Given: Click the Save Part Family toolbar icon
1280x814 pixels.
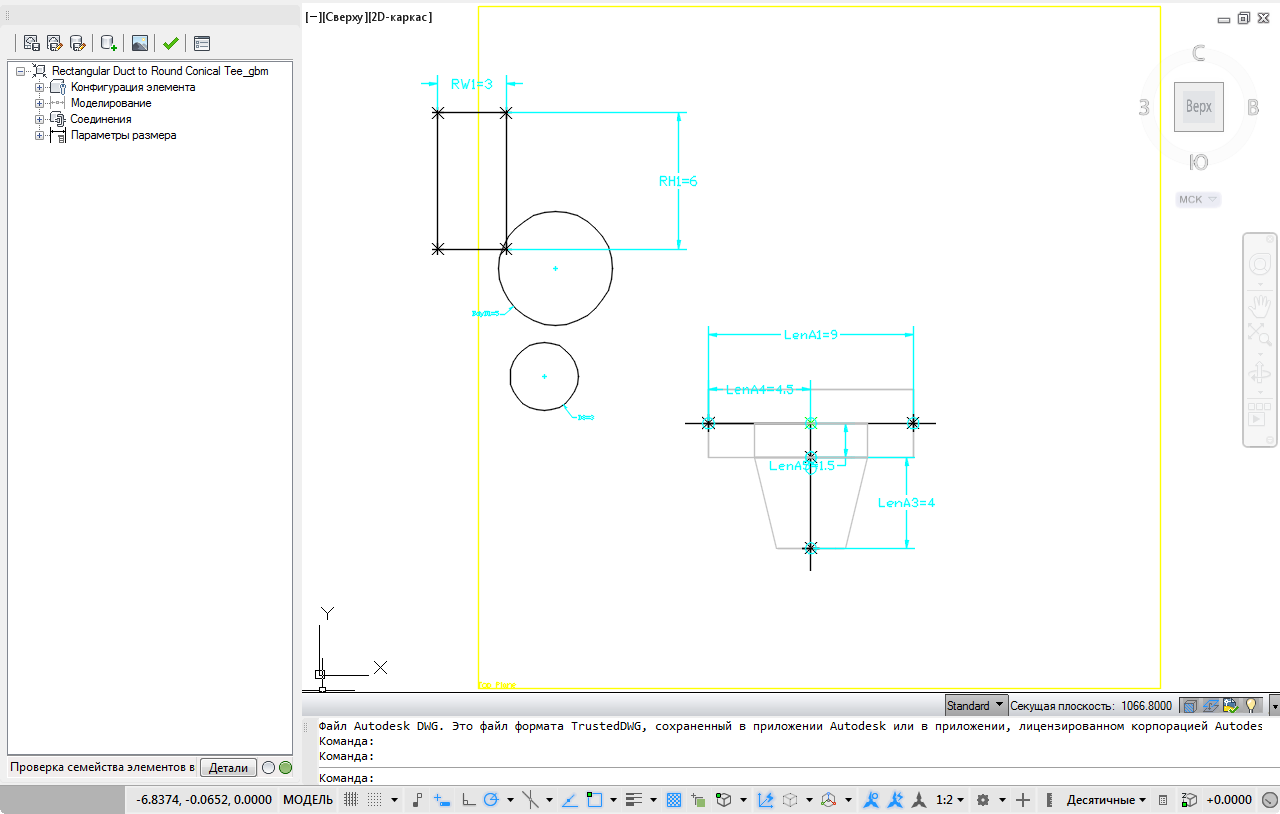Looking at the screenshot, I should (31, 43).
